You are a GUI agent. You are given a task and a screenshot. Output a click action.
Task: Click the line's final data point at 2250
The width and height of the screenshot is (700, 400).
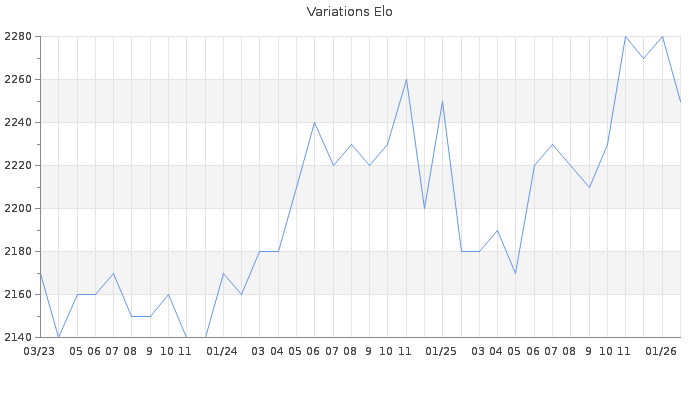(680, 101)
